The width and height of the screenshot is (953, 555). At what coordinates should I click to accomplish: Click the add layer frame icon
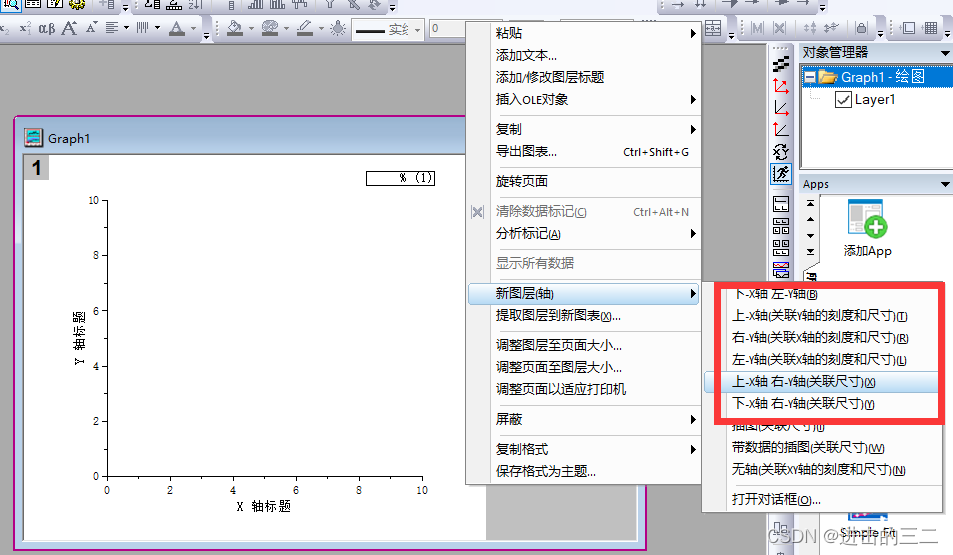[908, 28]
